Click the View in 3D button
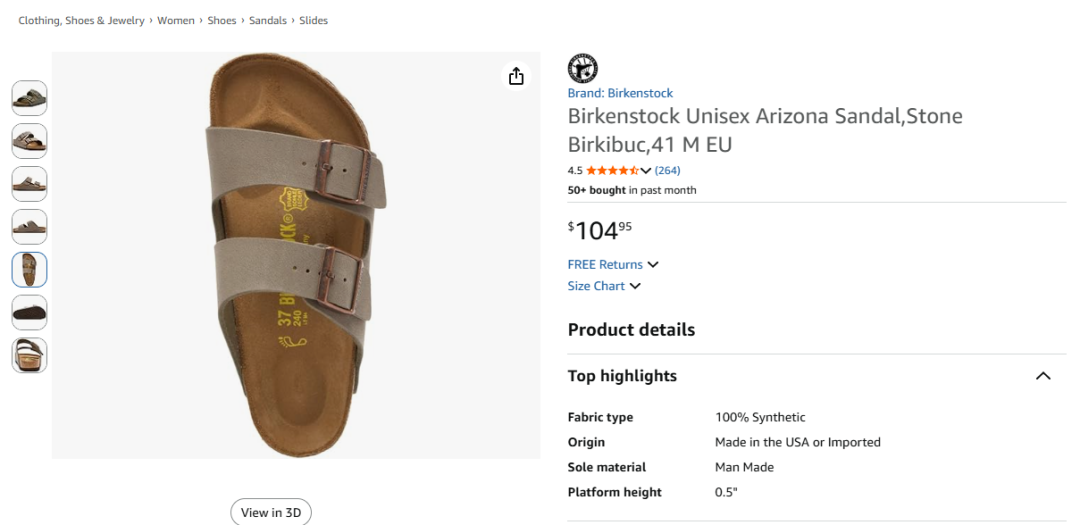The height and width of the screenshot is (525, 1080). click(x=271, y=512)
